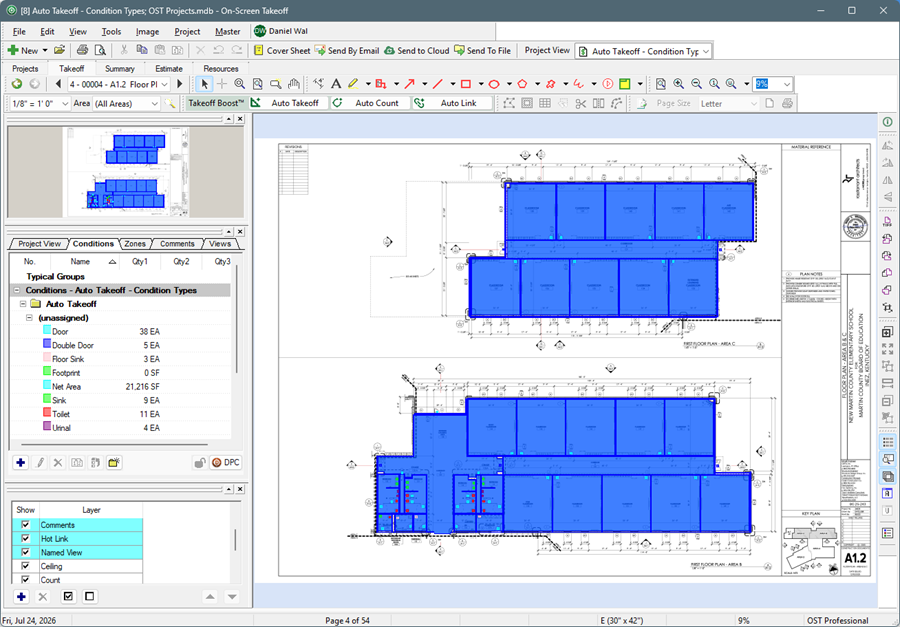Click the Zoom in magnifier icon

coord(678,84)
